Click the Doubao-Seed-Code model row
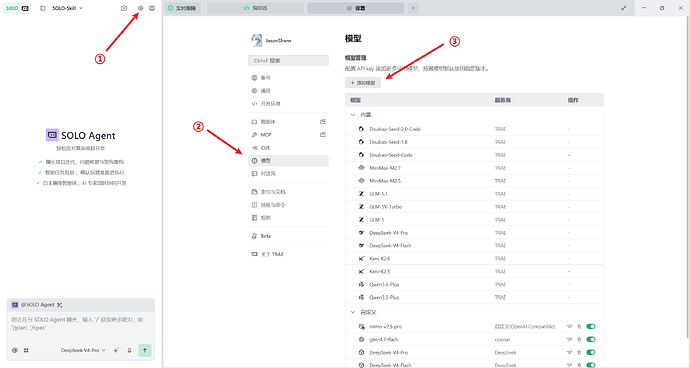The width and height of the screenshot is (690, 368). pyautogui.click(x=474, y=155)
